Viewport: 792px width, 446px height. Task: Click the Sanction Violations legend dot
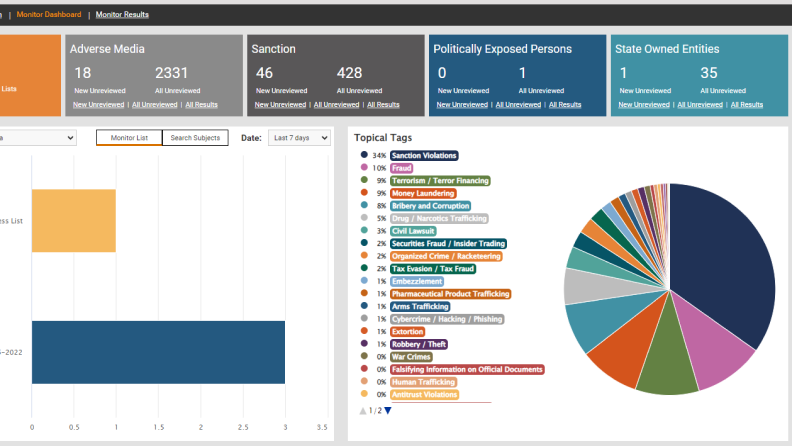363,155
